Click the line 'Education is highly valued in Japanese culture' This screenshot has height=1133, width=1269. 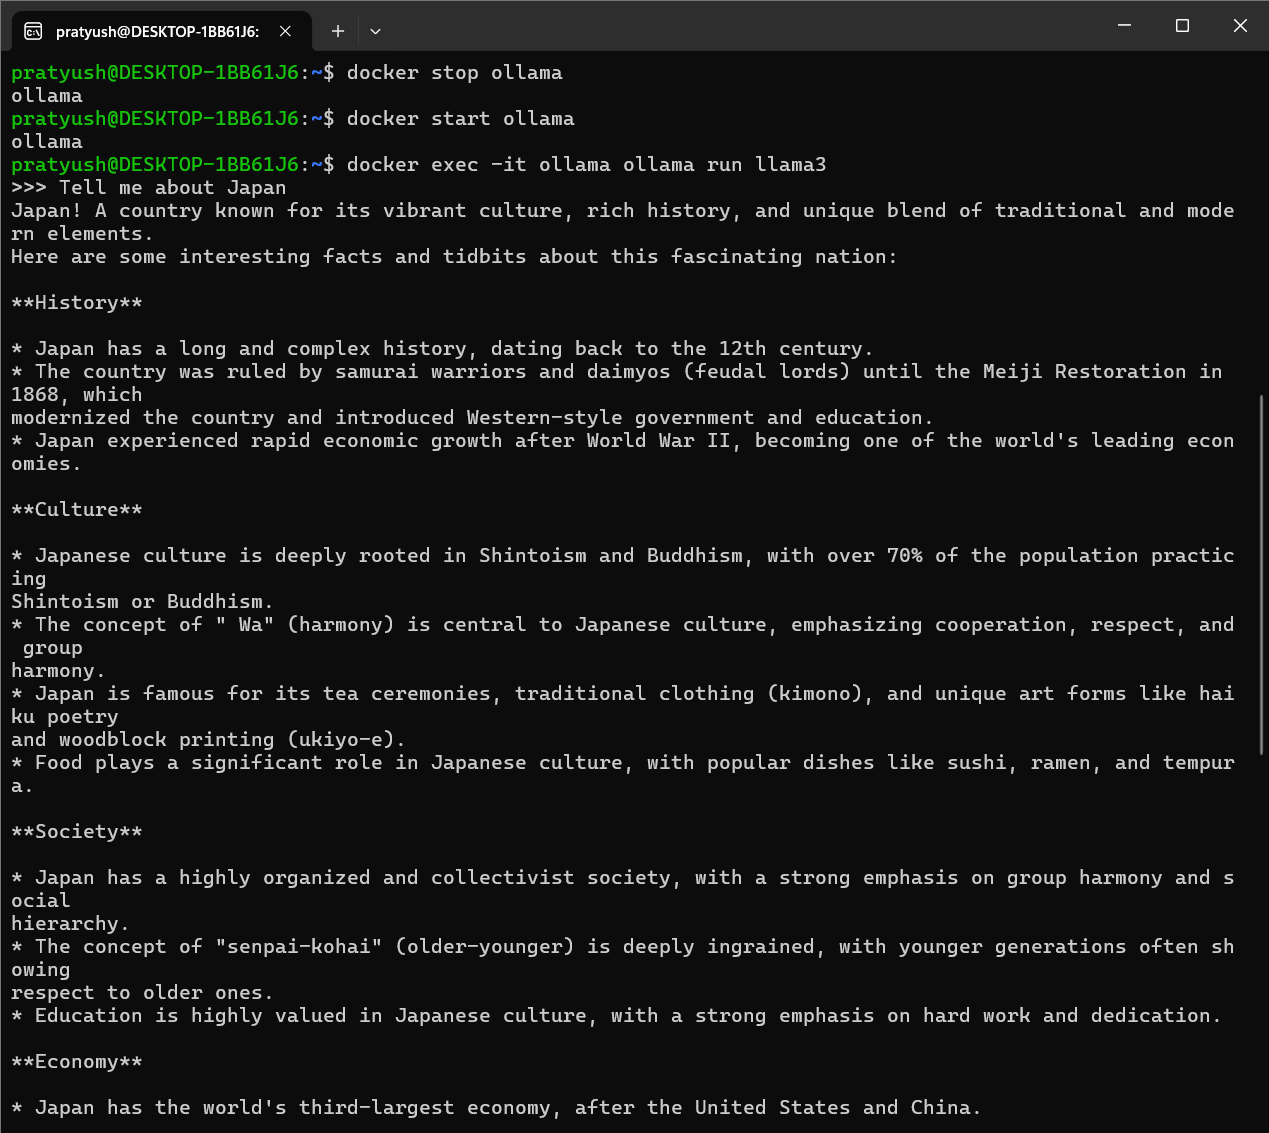click(x=616, y=1015)
